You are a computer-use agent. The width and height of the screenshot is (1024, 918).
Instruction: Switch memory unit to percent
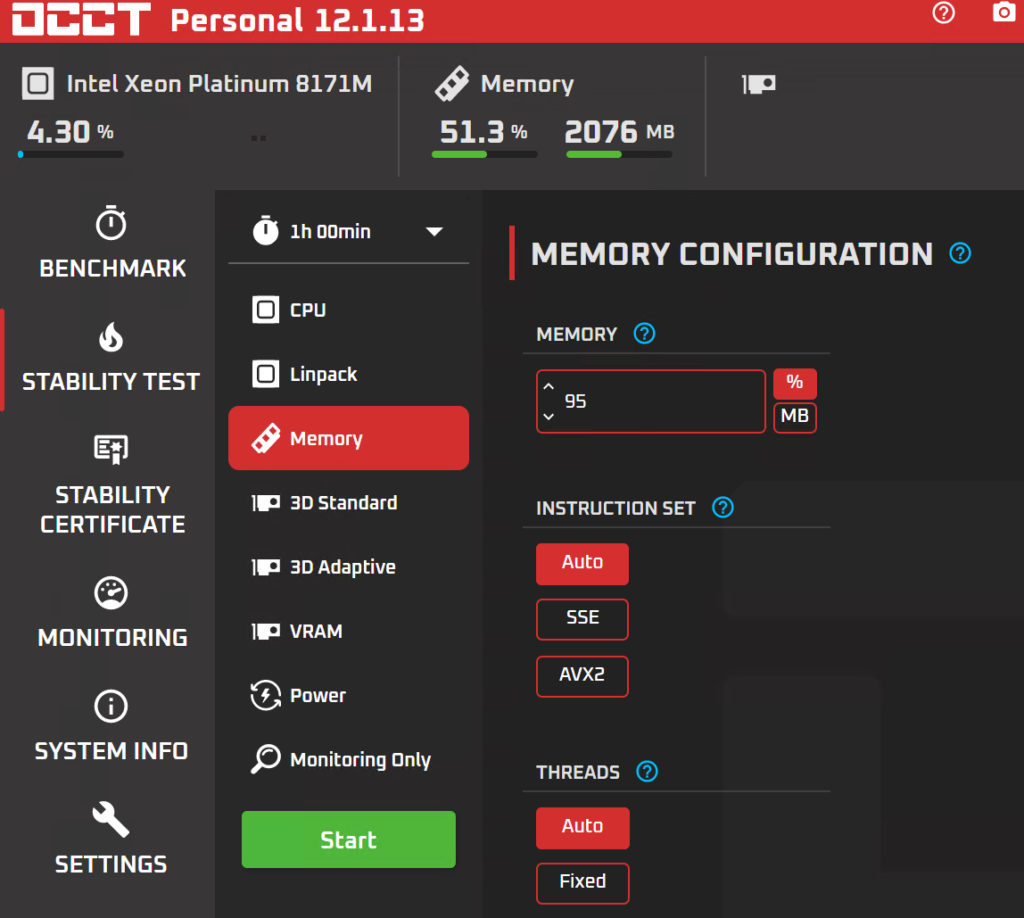tap(795, 383)
